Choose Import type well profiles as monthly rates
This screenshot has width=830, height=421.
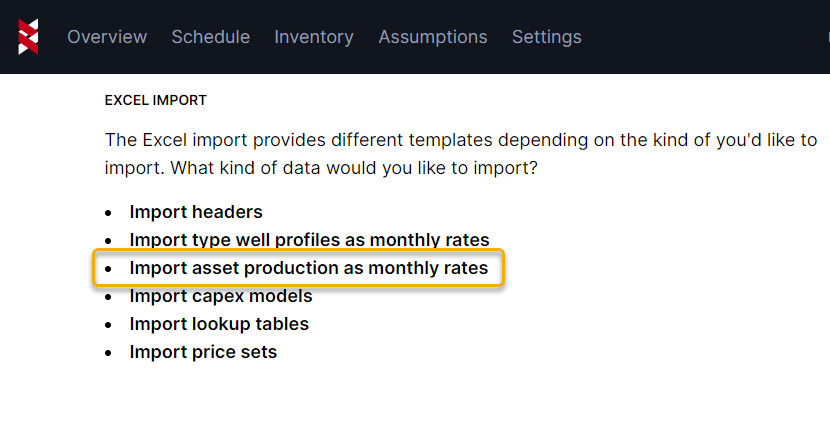309,240
